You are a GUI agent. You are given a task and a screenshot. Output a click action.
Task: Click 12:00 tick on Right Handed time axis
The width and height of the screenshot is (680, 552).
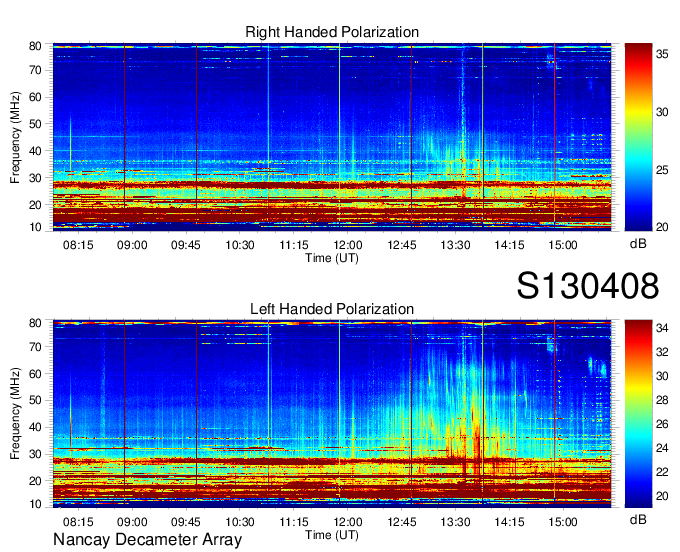click(347, 245)
